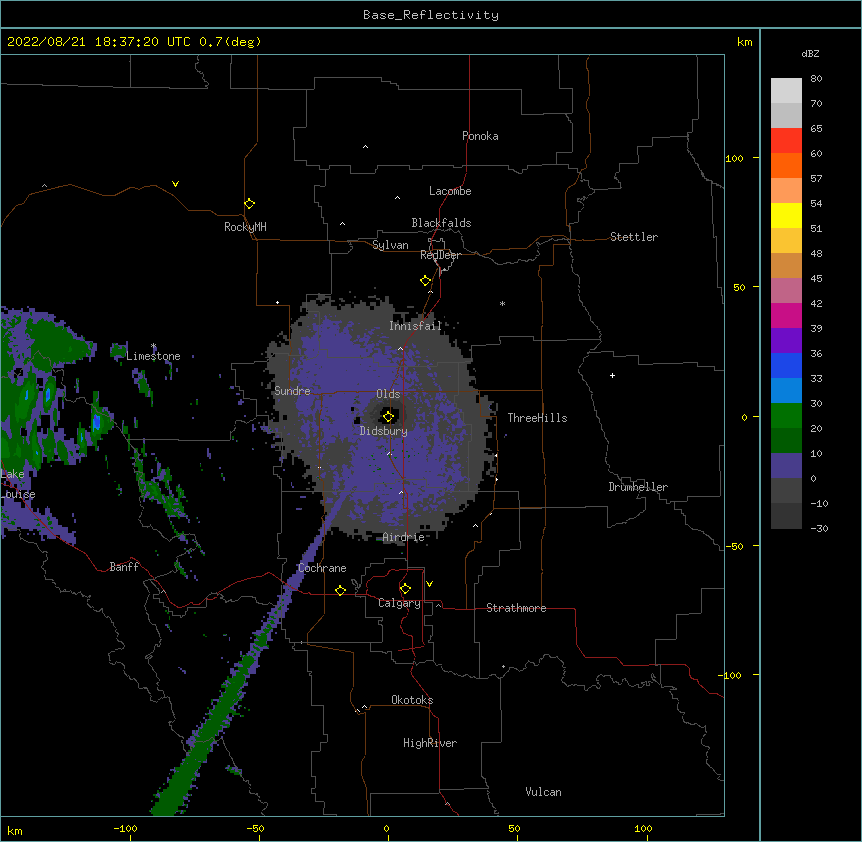
Task: Click the Banff label
Action: pos(124,567)
